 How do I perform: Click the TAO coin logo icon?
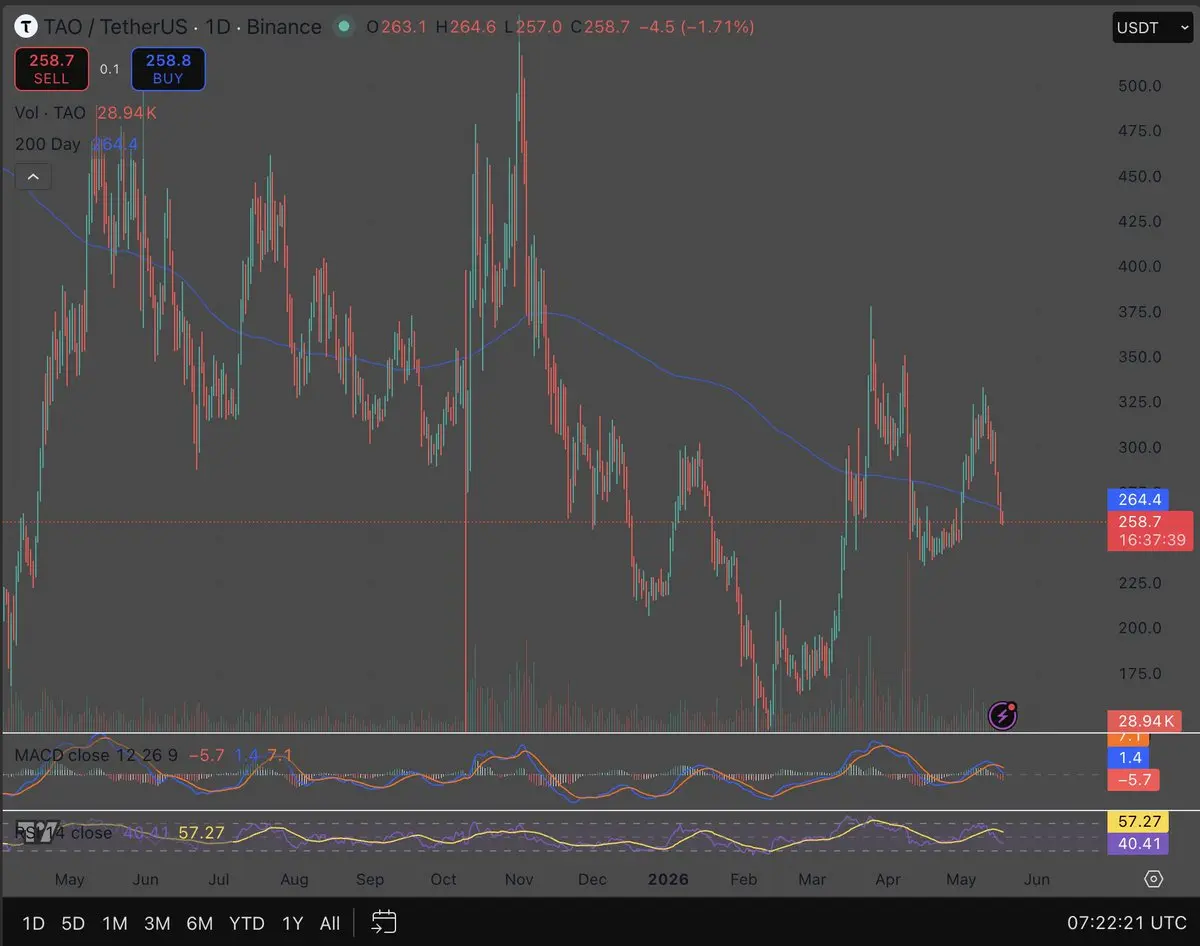[x=25, y=27]
